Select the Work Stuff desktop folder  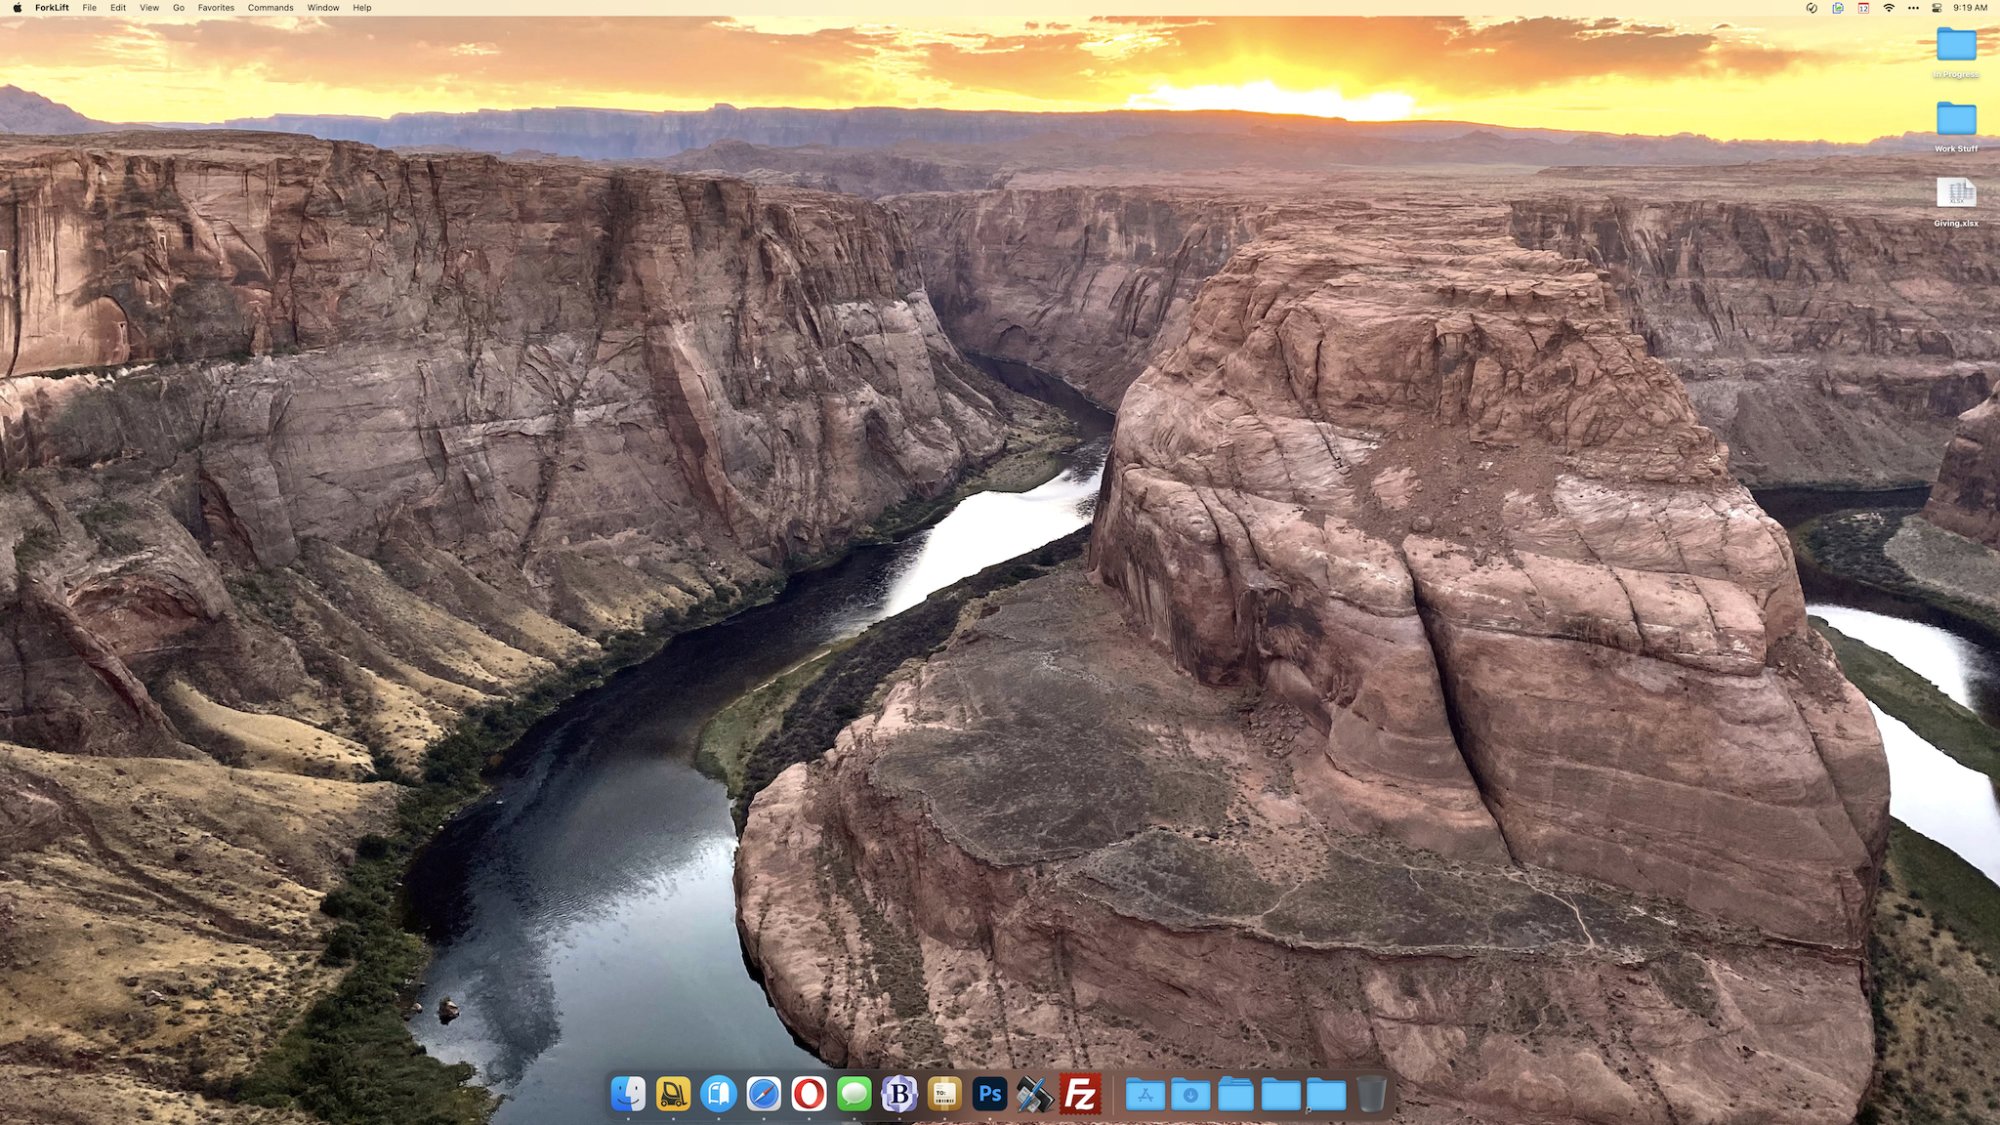(1956, 120)
